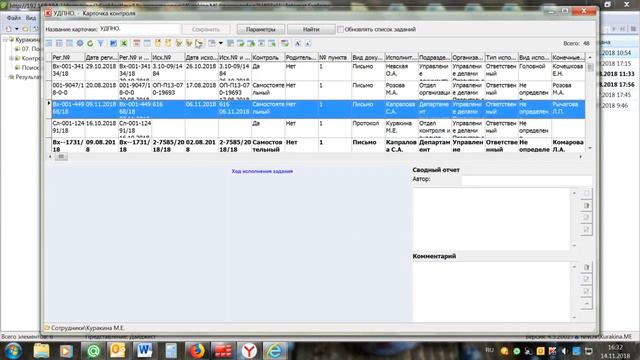Image resolution: width=640 pixels, height=360 pixels.
Task: Click the table's vertical scrollbar down arrow
Action: coord(590,148)
